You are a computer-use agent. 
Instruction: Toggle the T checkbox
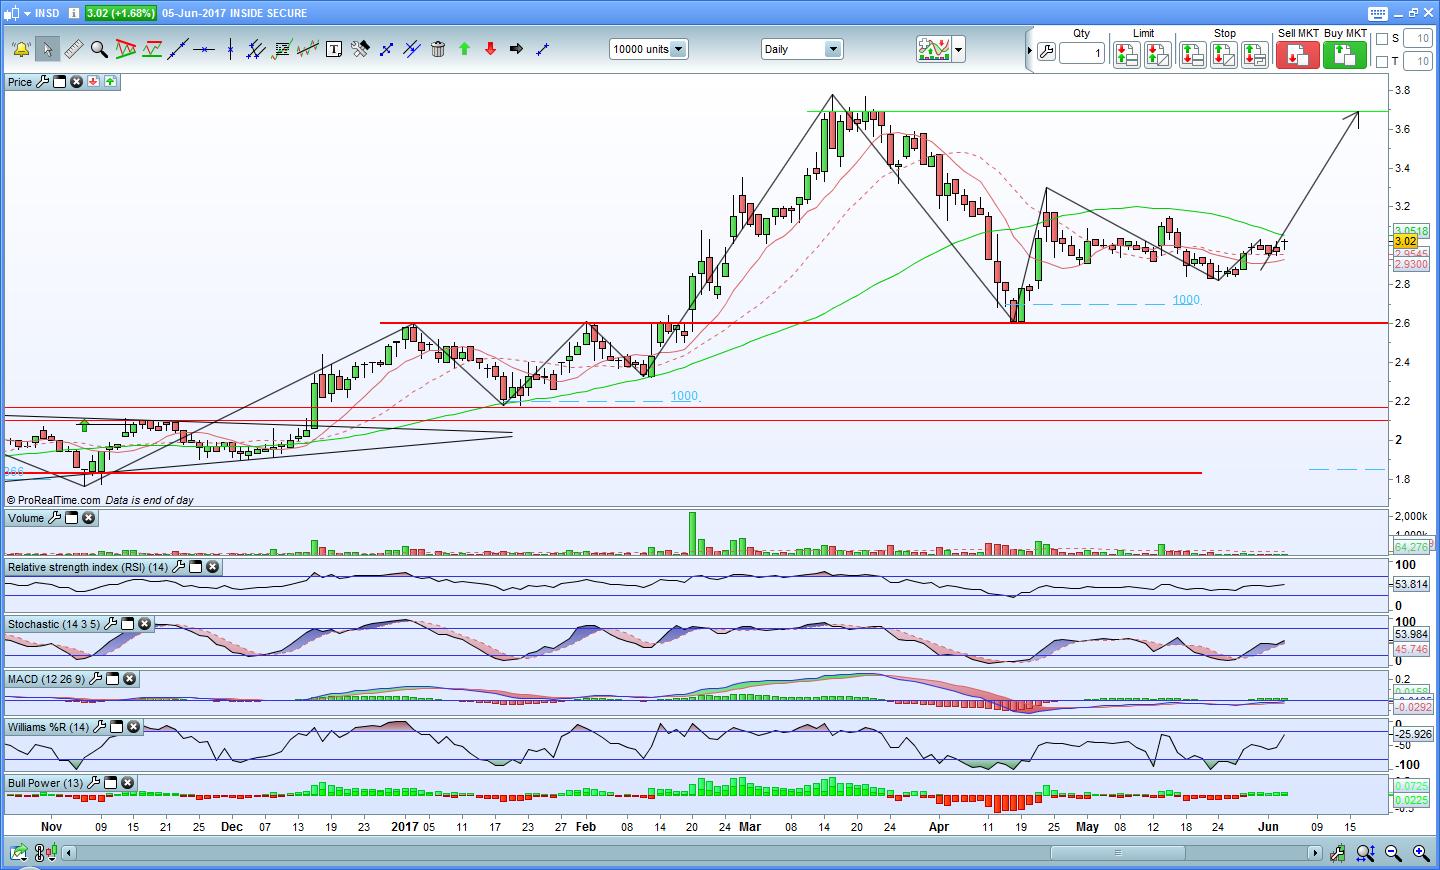tap(1382, 62)
